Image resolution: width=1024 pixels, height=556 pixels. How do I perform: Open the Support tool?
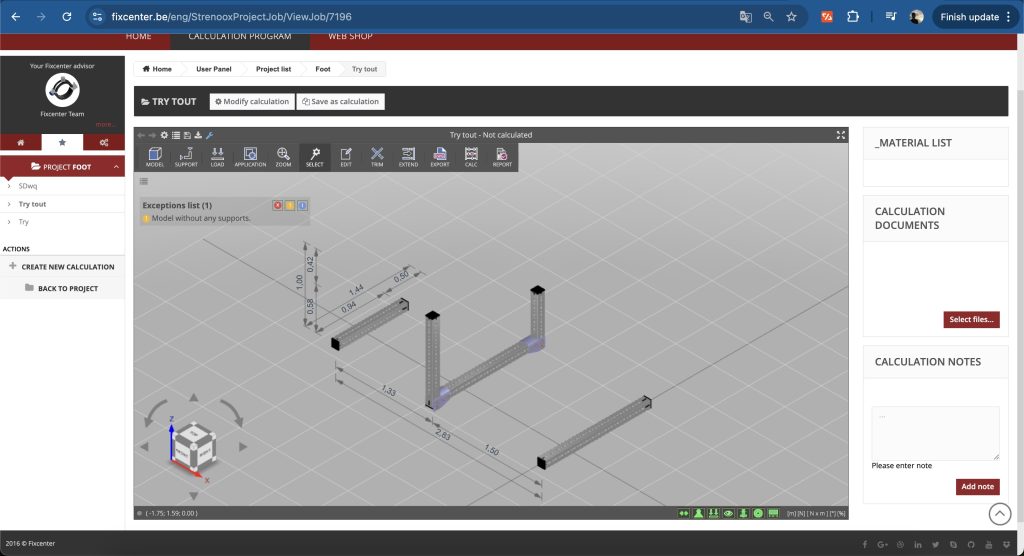[186, 157]
